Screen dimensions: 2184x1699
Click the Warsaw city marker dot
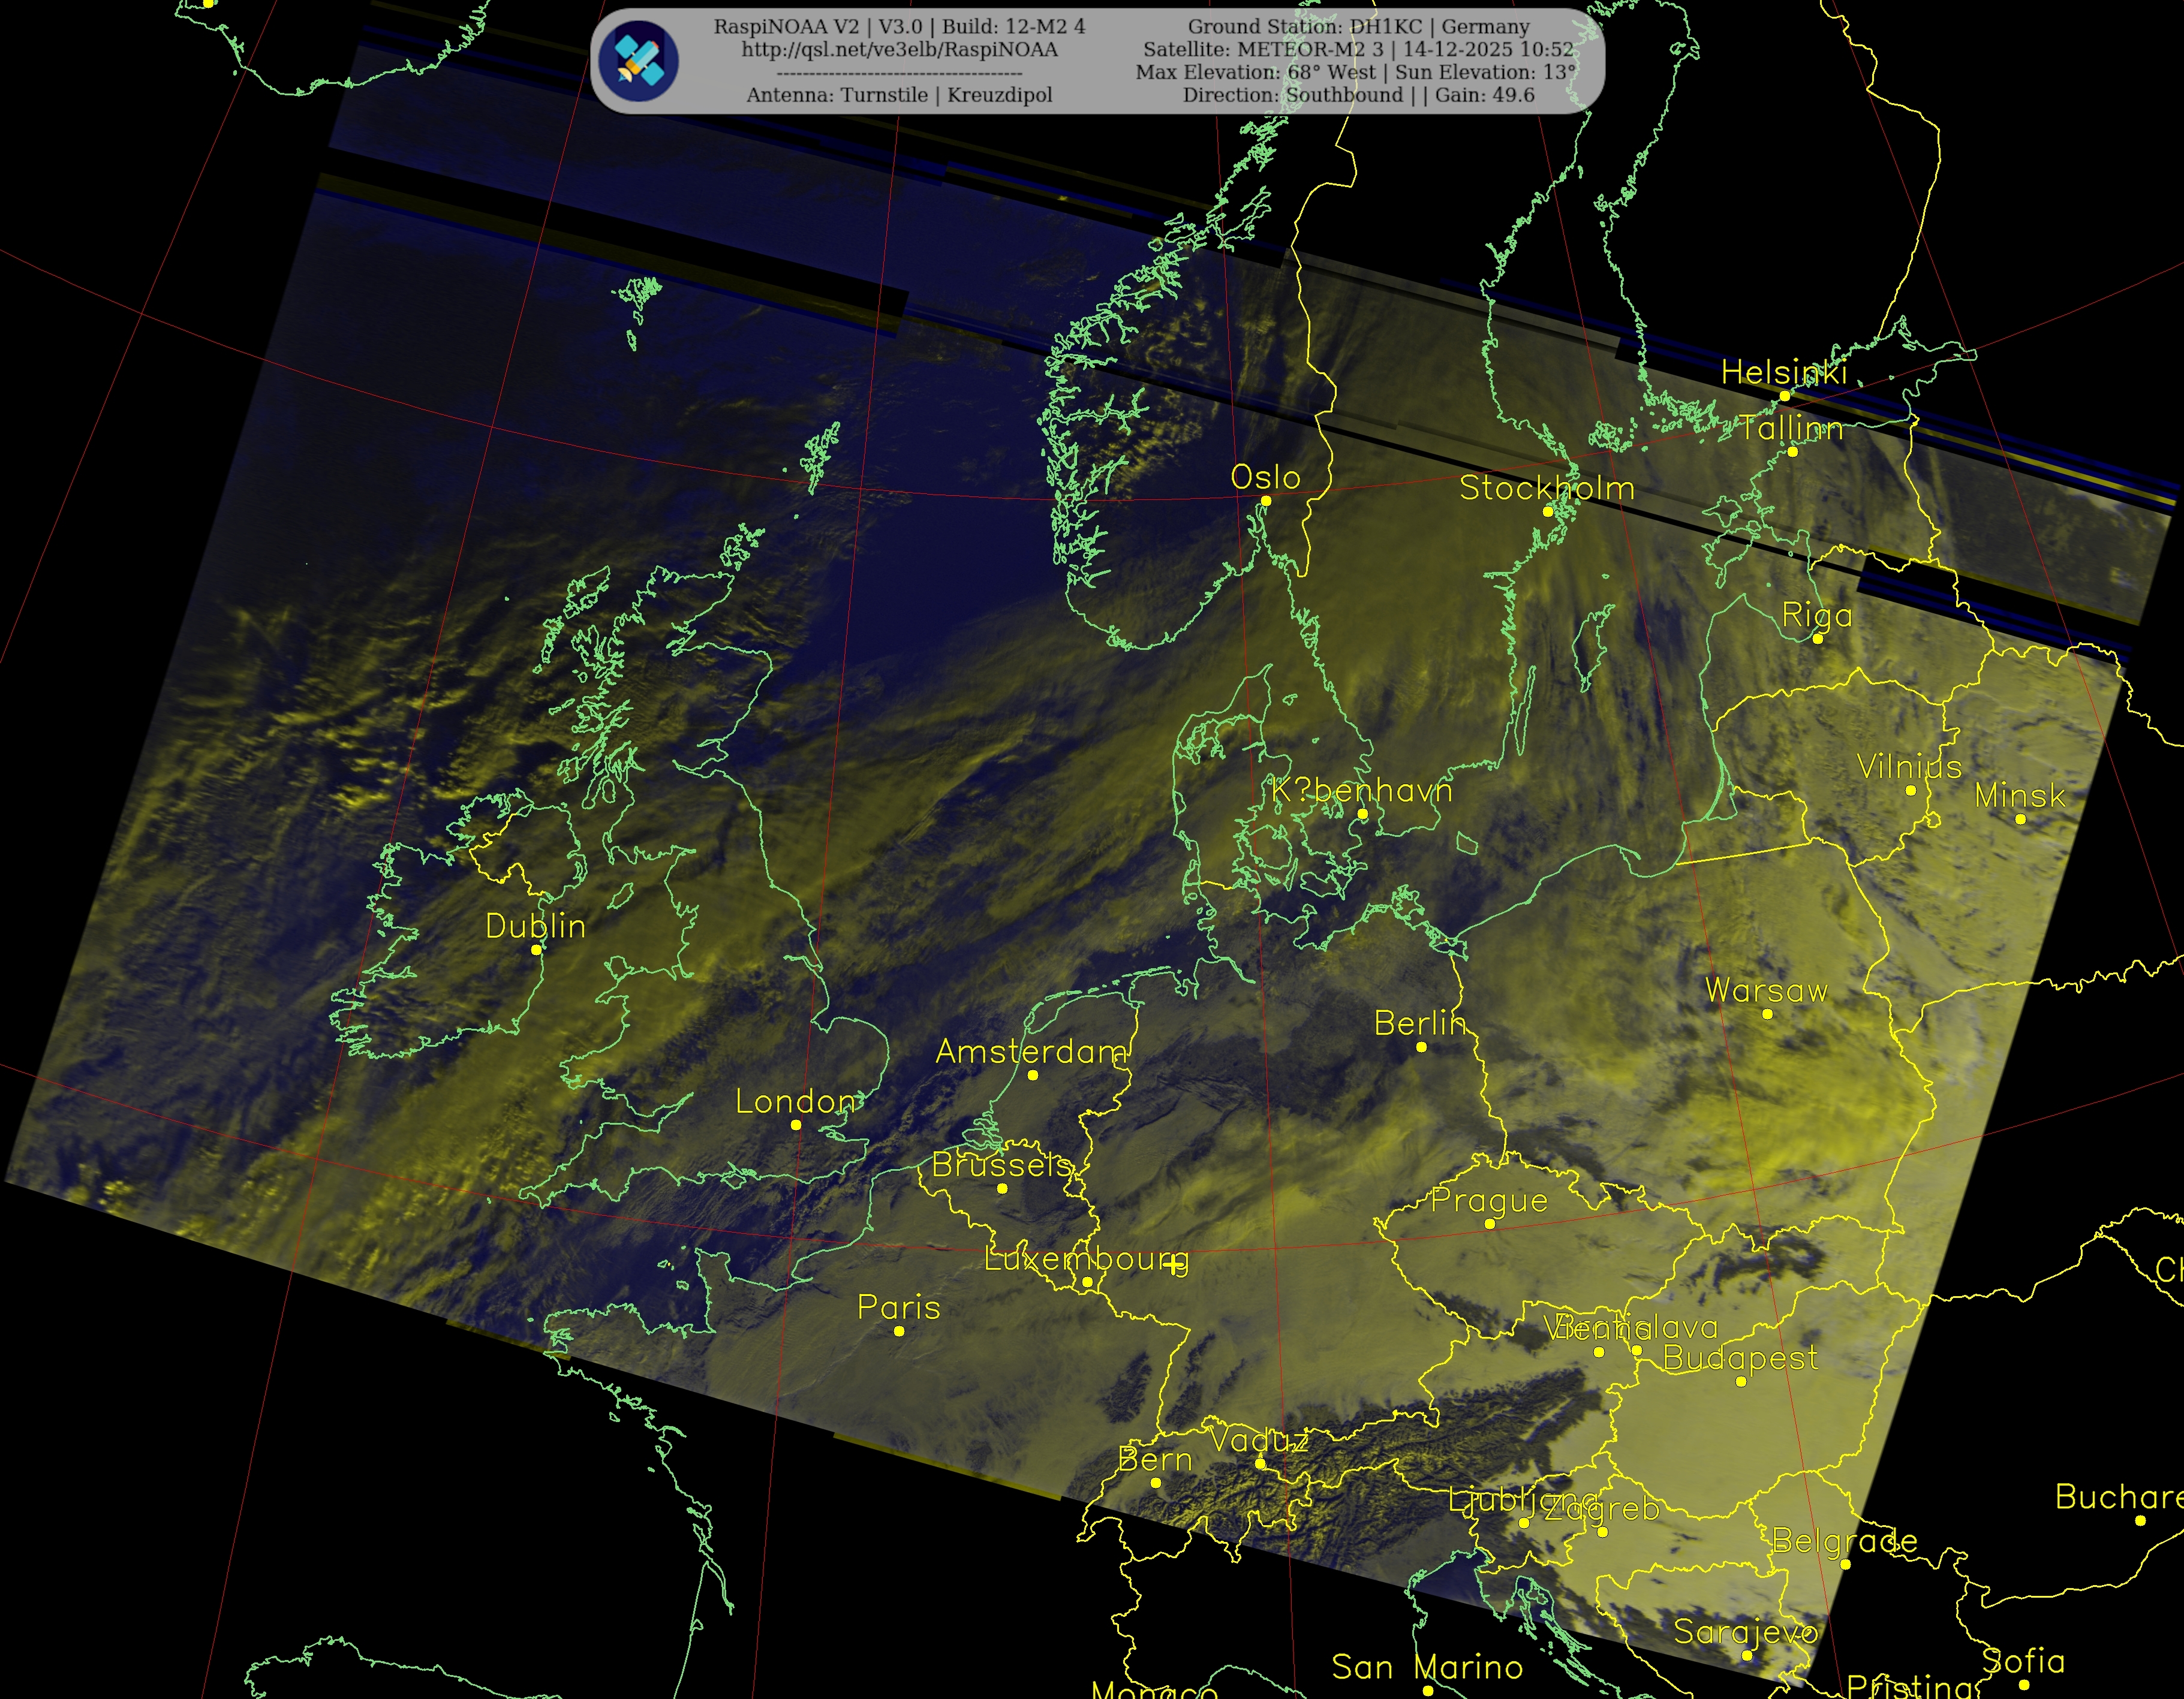(x=1767, y=1014)
